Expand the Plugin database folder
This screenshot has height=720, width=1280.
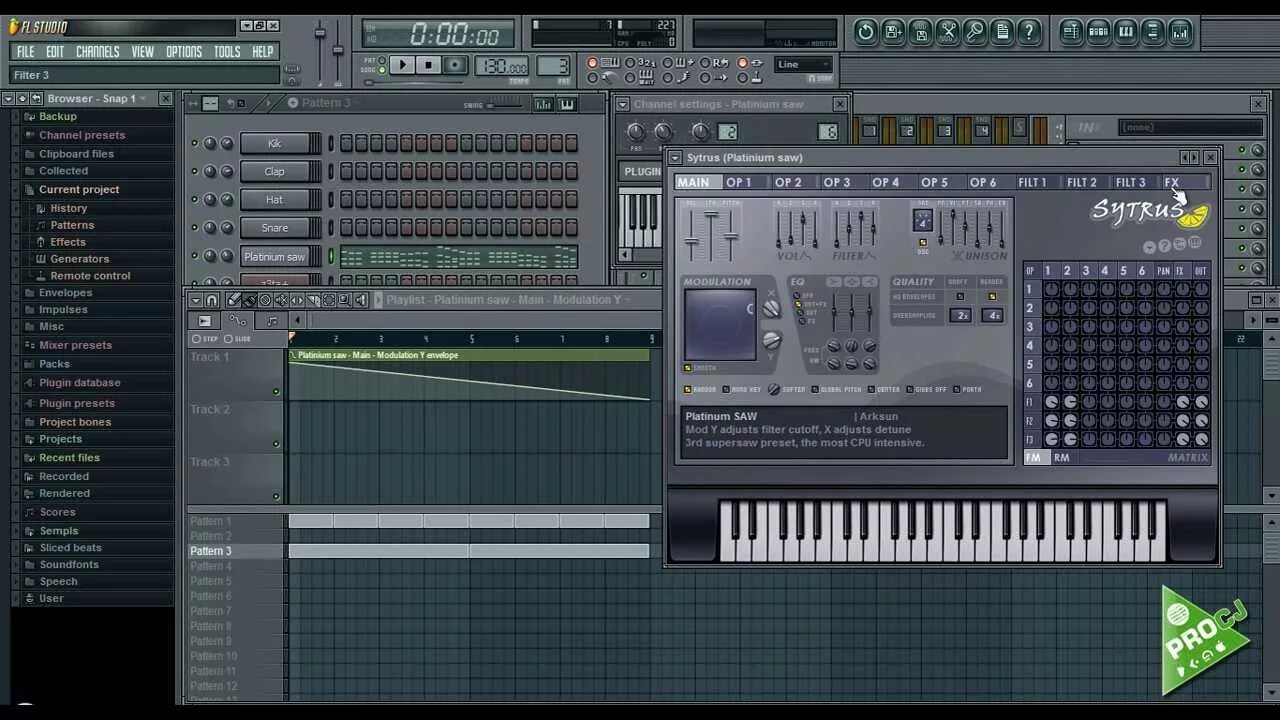pos(79,382)
